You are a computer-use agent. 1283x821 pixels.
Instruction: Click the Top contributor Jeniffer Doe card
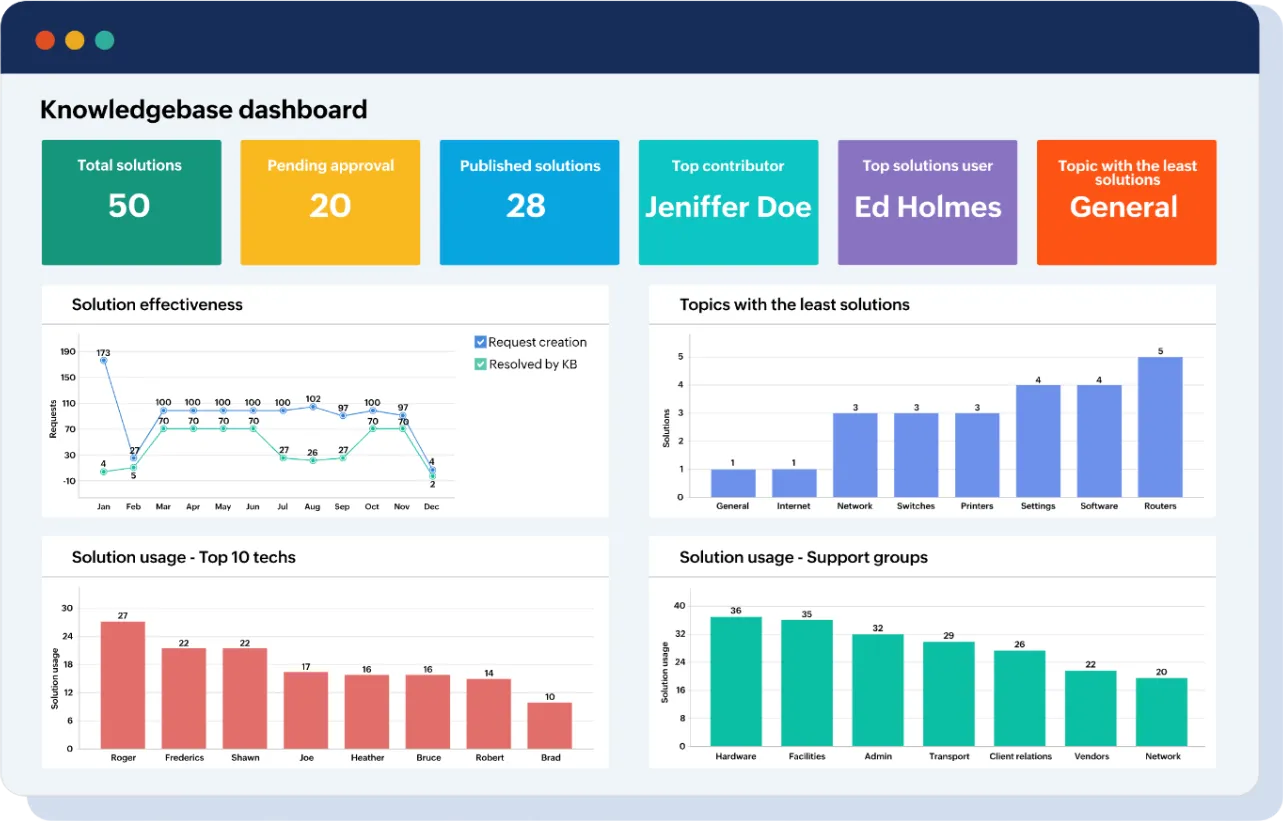pos(728,202)
